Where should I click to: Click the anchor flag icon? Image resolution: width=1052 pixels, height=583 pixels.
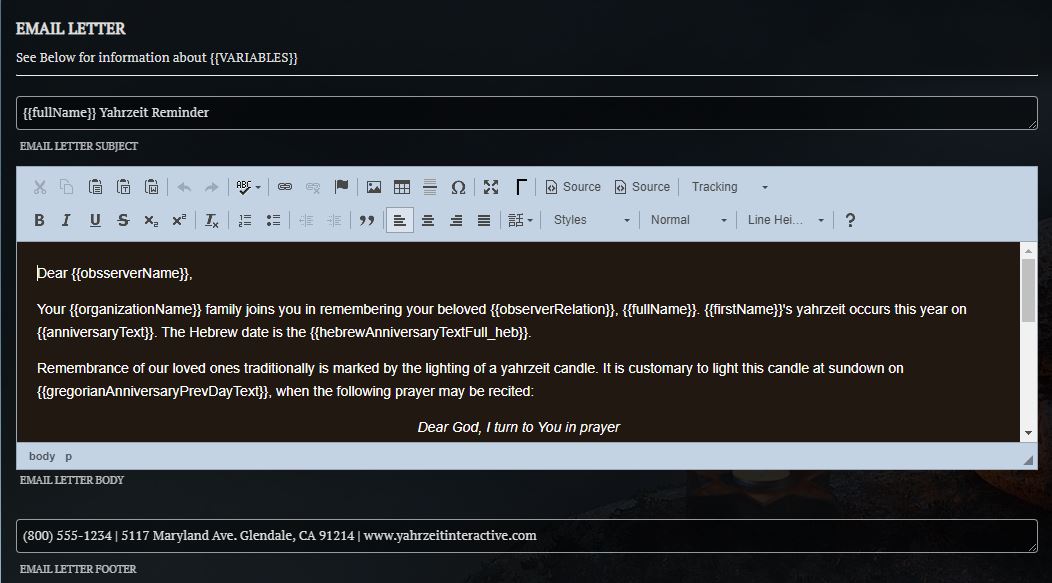coord(341,187)
